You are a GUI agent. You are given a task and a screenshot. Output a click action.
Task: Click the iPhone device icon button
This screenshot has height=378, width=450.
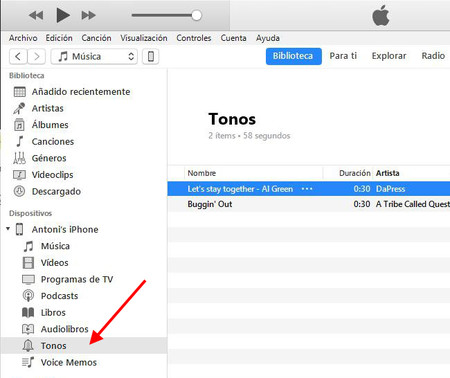151,56
